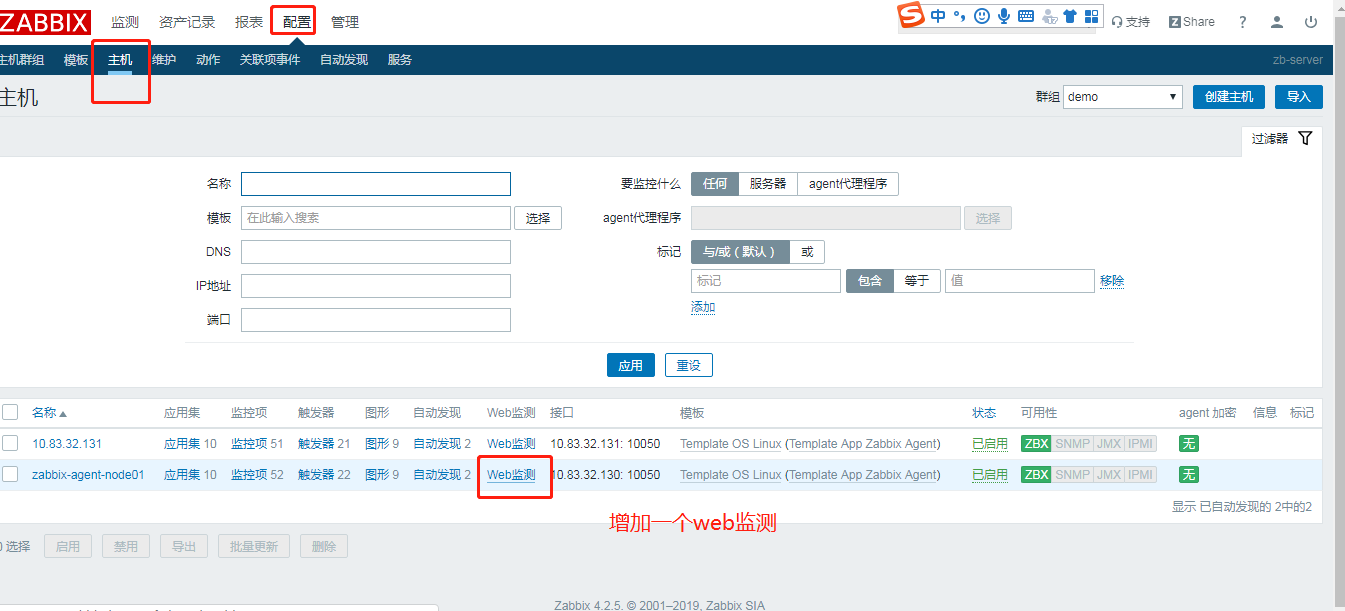The image size is (1345, 611).
Task: Open the 群组 demo dropdown
Action: coord(1123,97)
